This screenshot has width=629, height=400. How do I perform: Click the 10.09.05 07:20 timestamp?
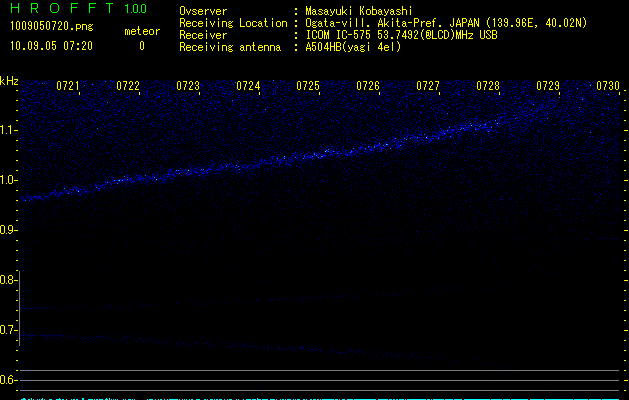point(50,46)
